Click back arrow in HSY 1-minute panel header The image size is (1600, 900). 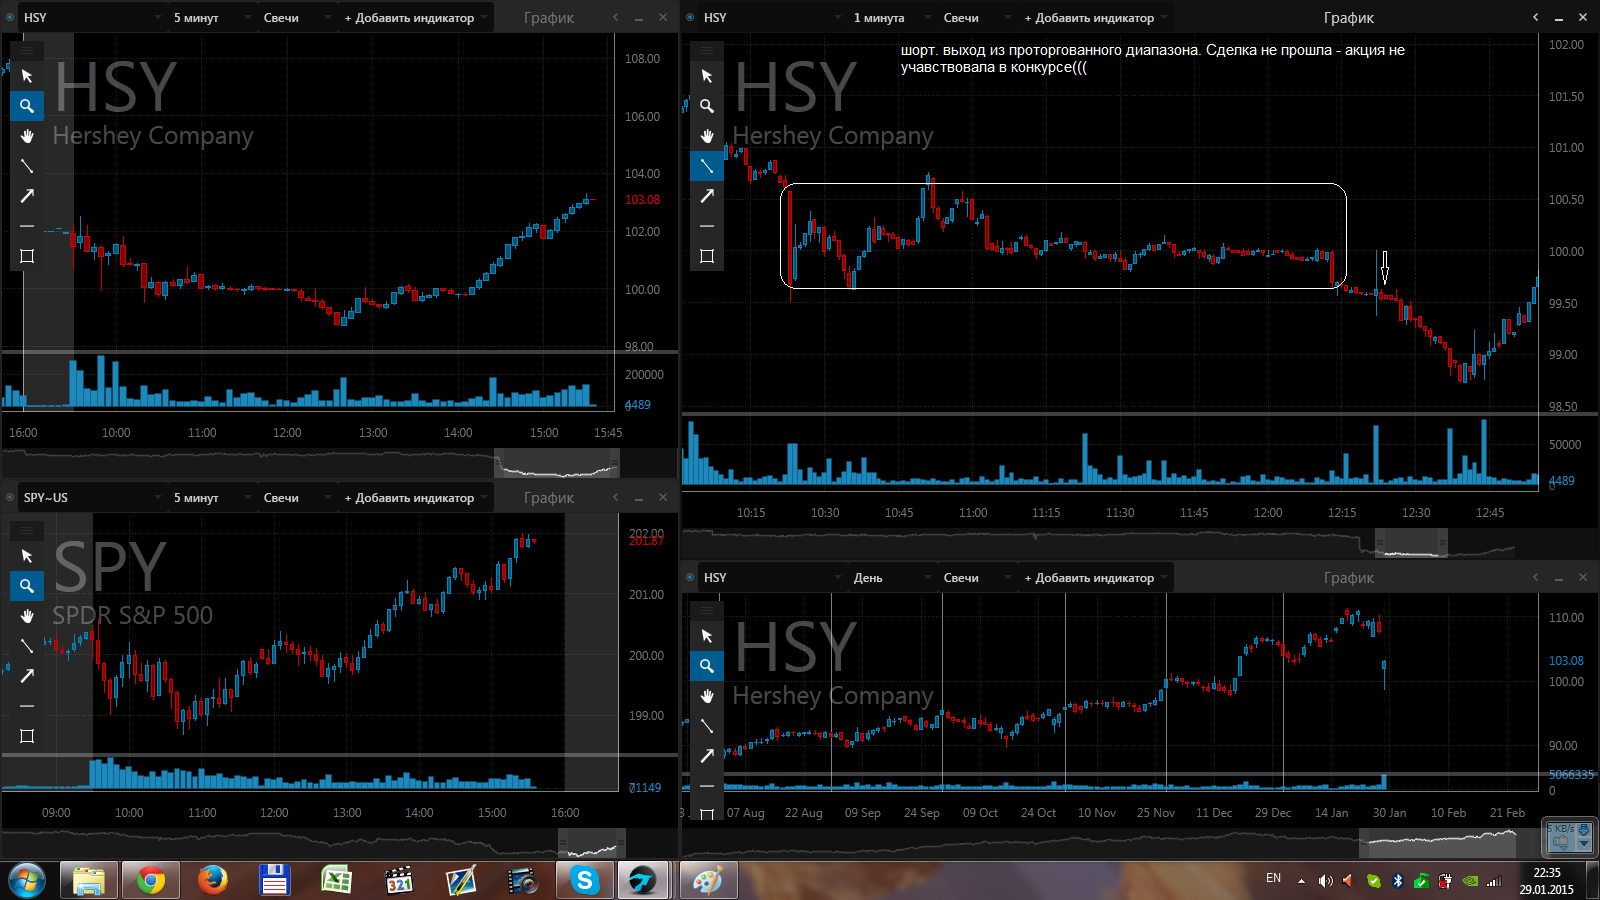tap(1535, 17)
